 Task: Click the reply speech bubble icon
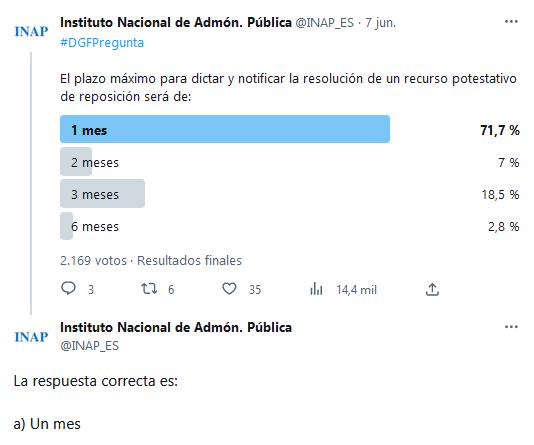tap(68, 288)
